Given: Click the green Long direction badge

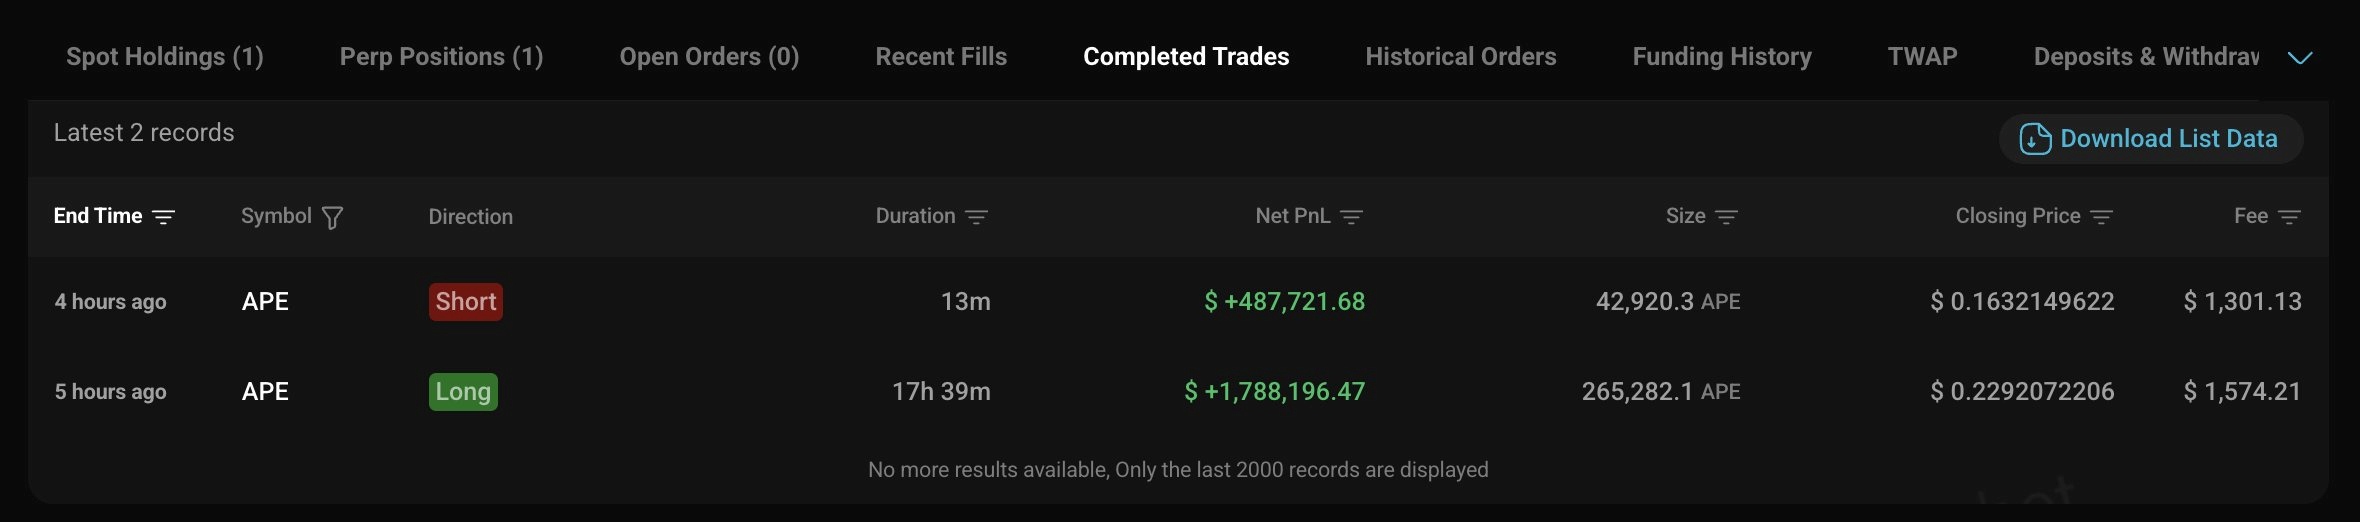Looking at the screenshot, I should point(463,392).
